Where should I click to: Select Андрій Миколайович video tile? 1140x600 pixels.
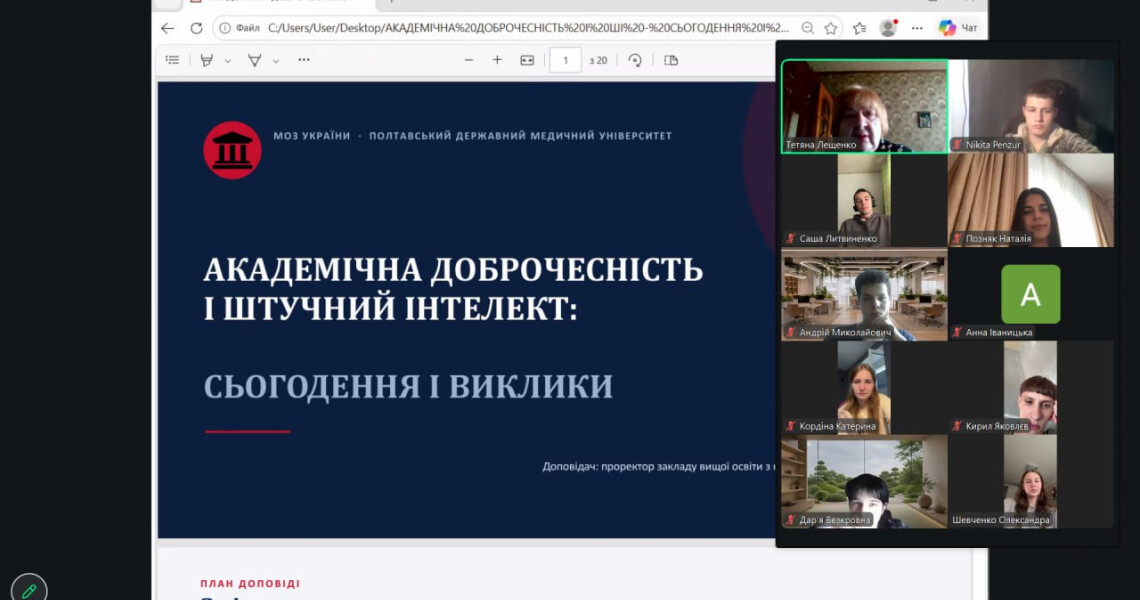tap(864, 294)
